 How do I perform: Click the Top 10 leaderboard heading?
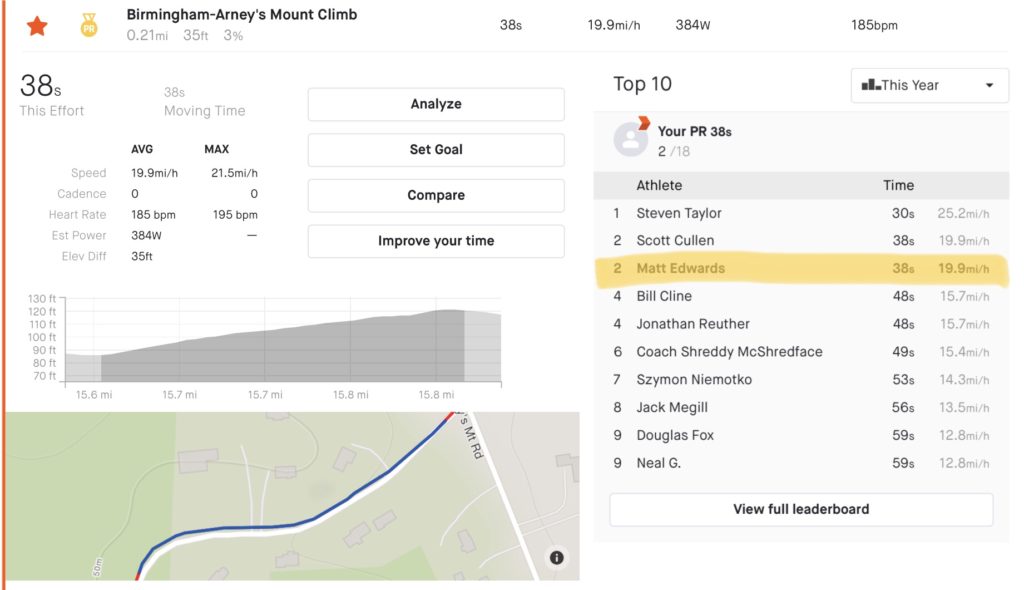[642, 85]
